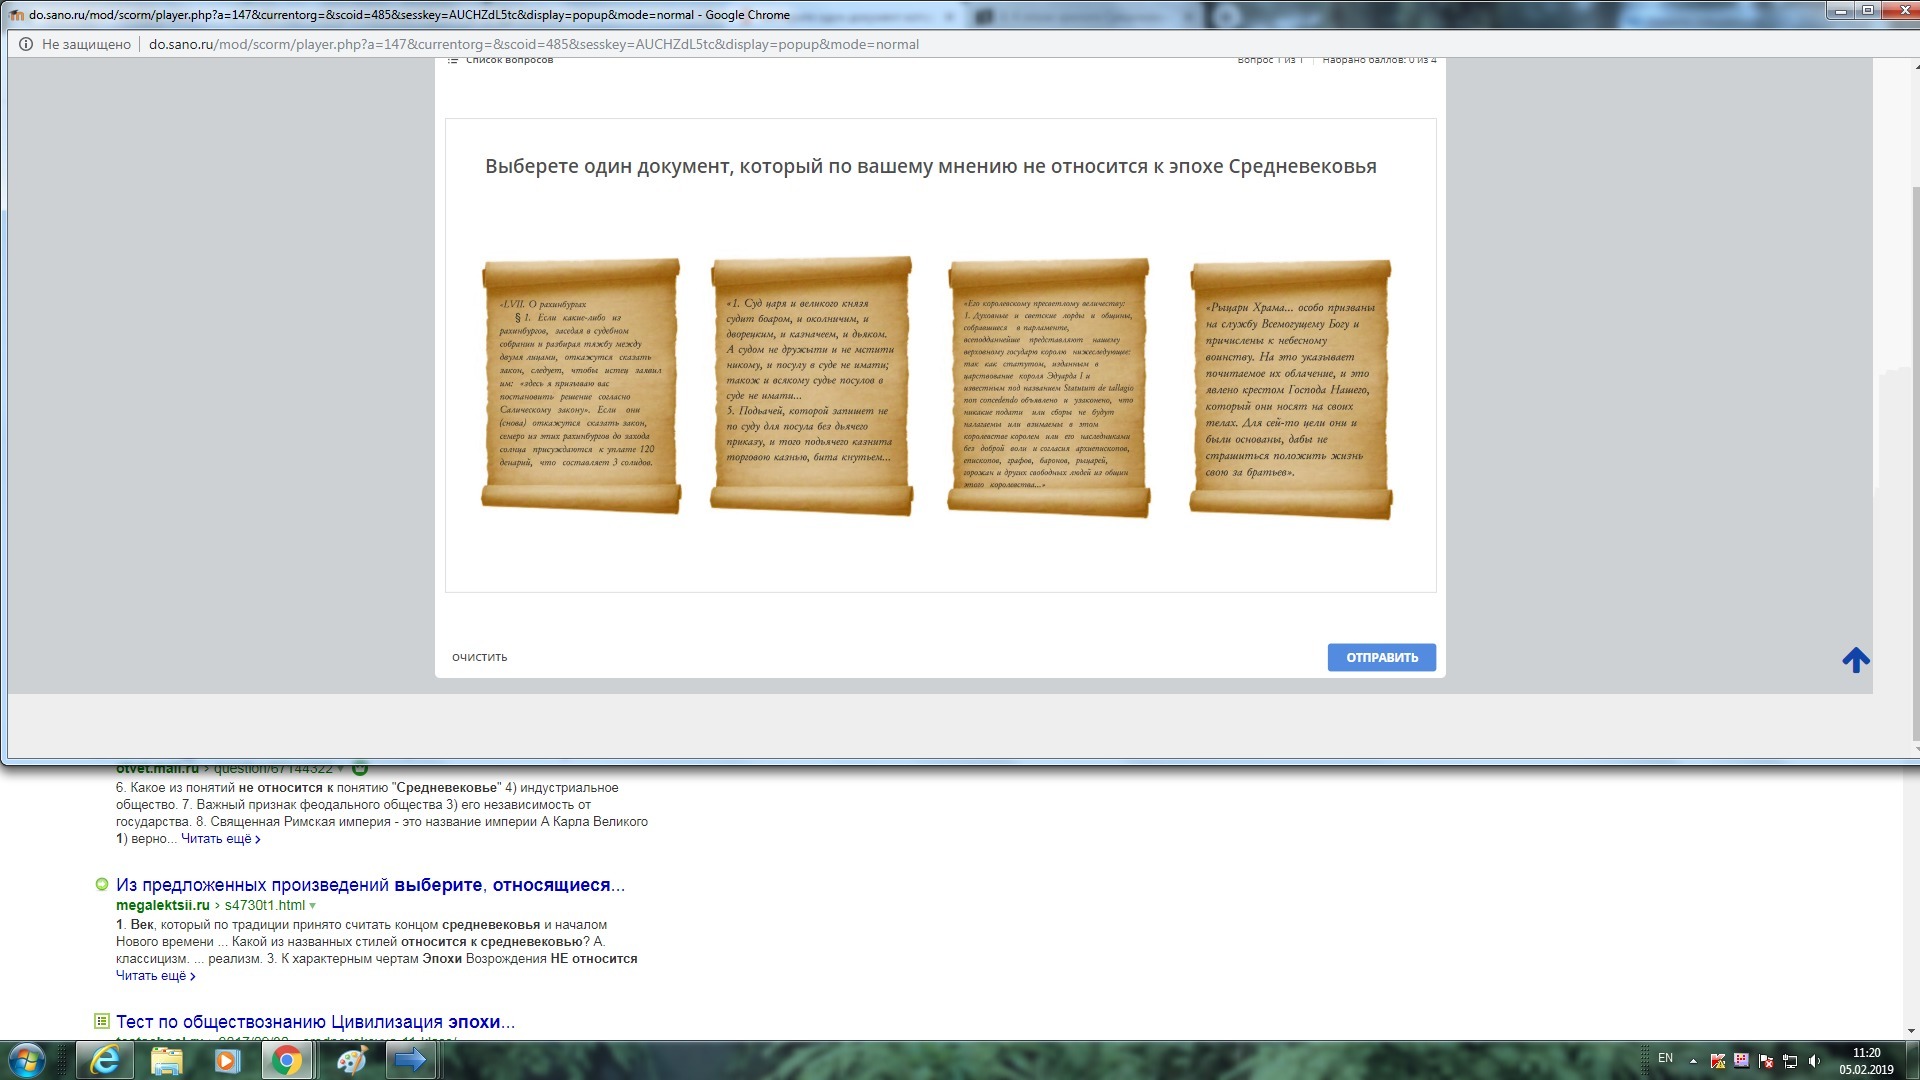The width and height of the screenshot is (1920, 1080).
Task: Click the ОЧИСТИТЬ clear link
Action: click(x=480, y=657)
